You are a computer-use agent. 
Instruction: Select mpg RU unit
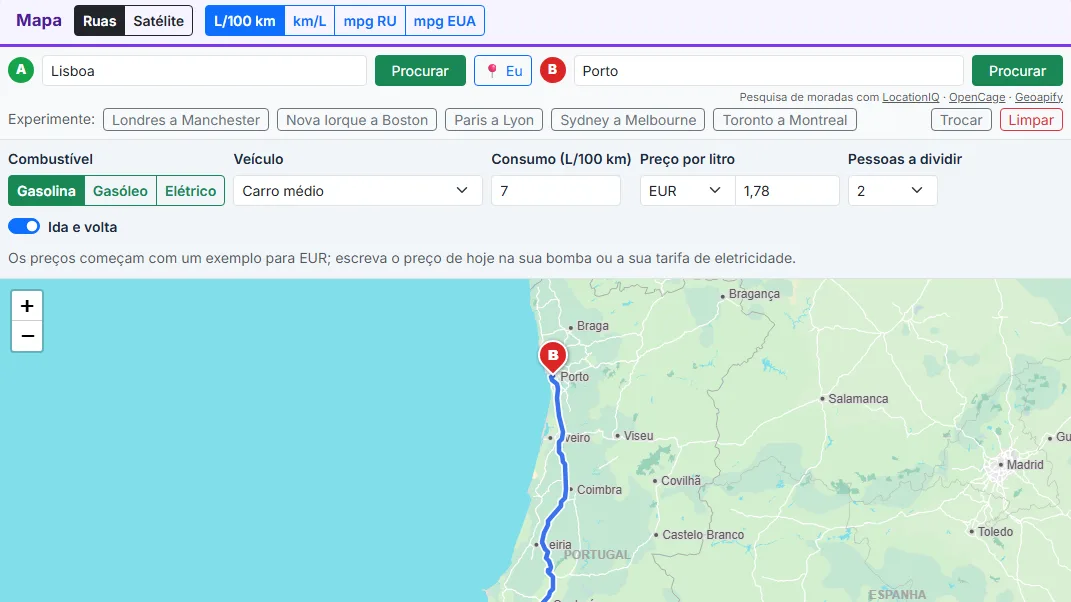point(370,20)
